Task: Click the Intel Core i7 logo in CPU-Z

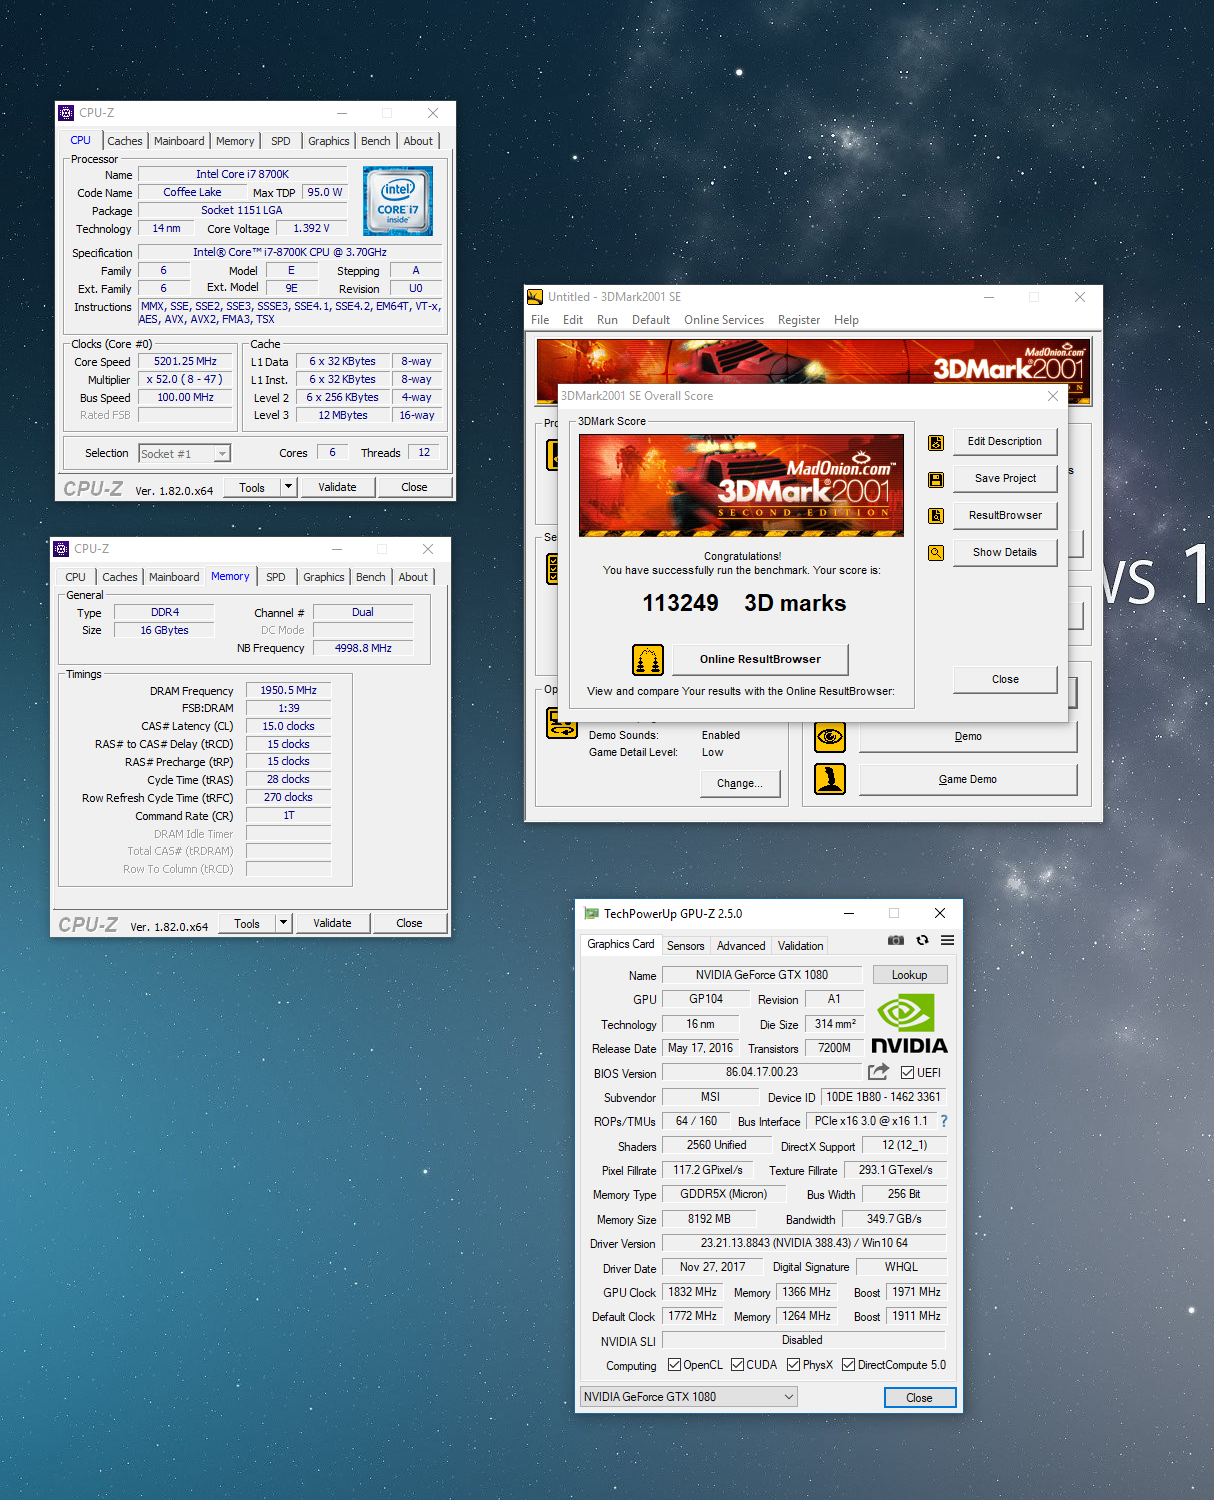Action: click(398, 201)
